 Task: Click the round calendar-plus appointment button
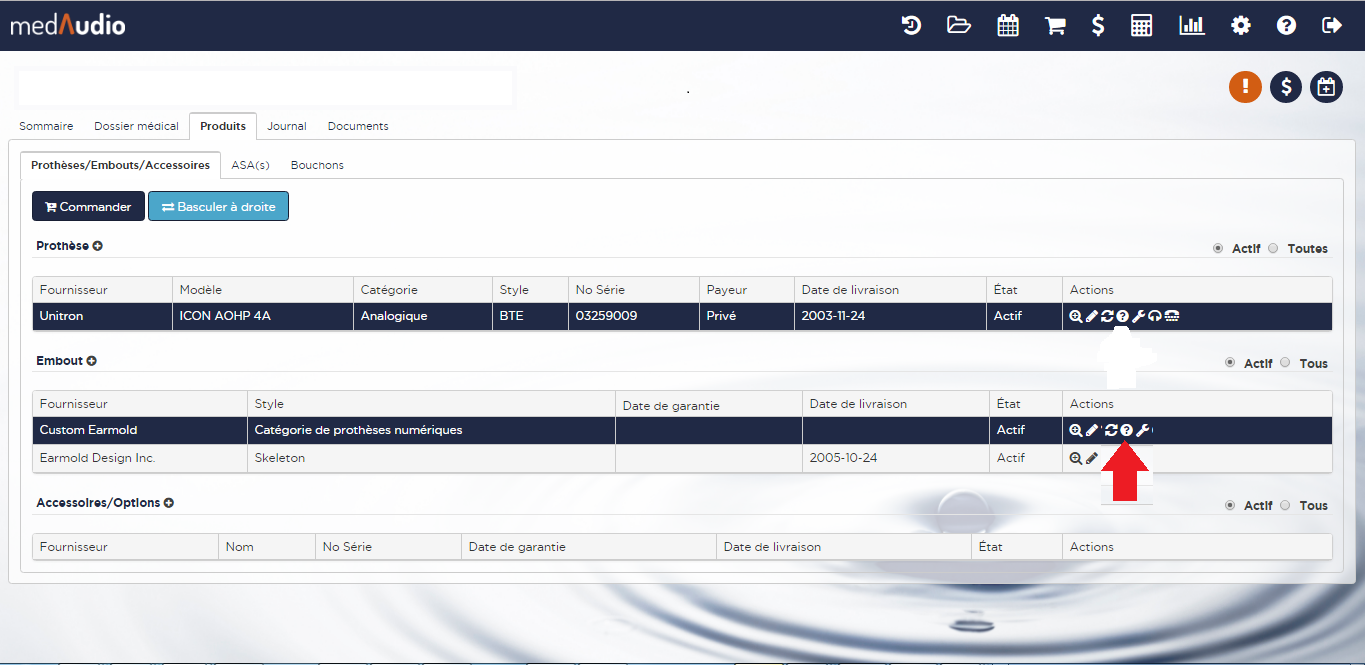coord(1326,87)
